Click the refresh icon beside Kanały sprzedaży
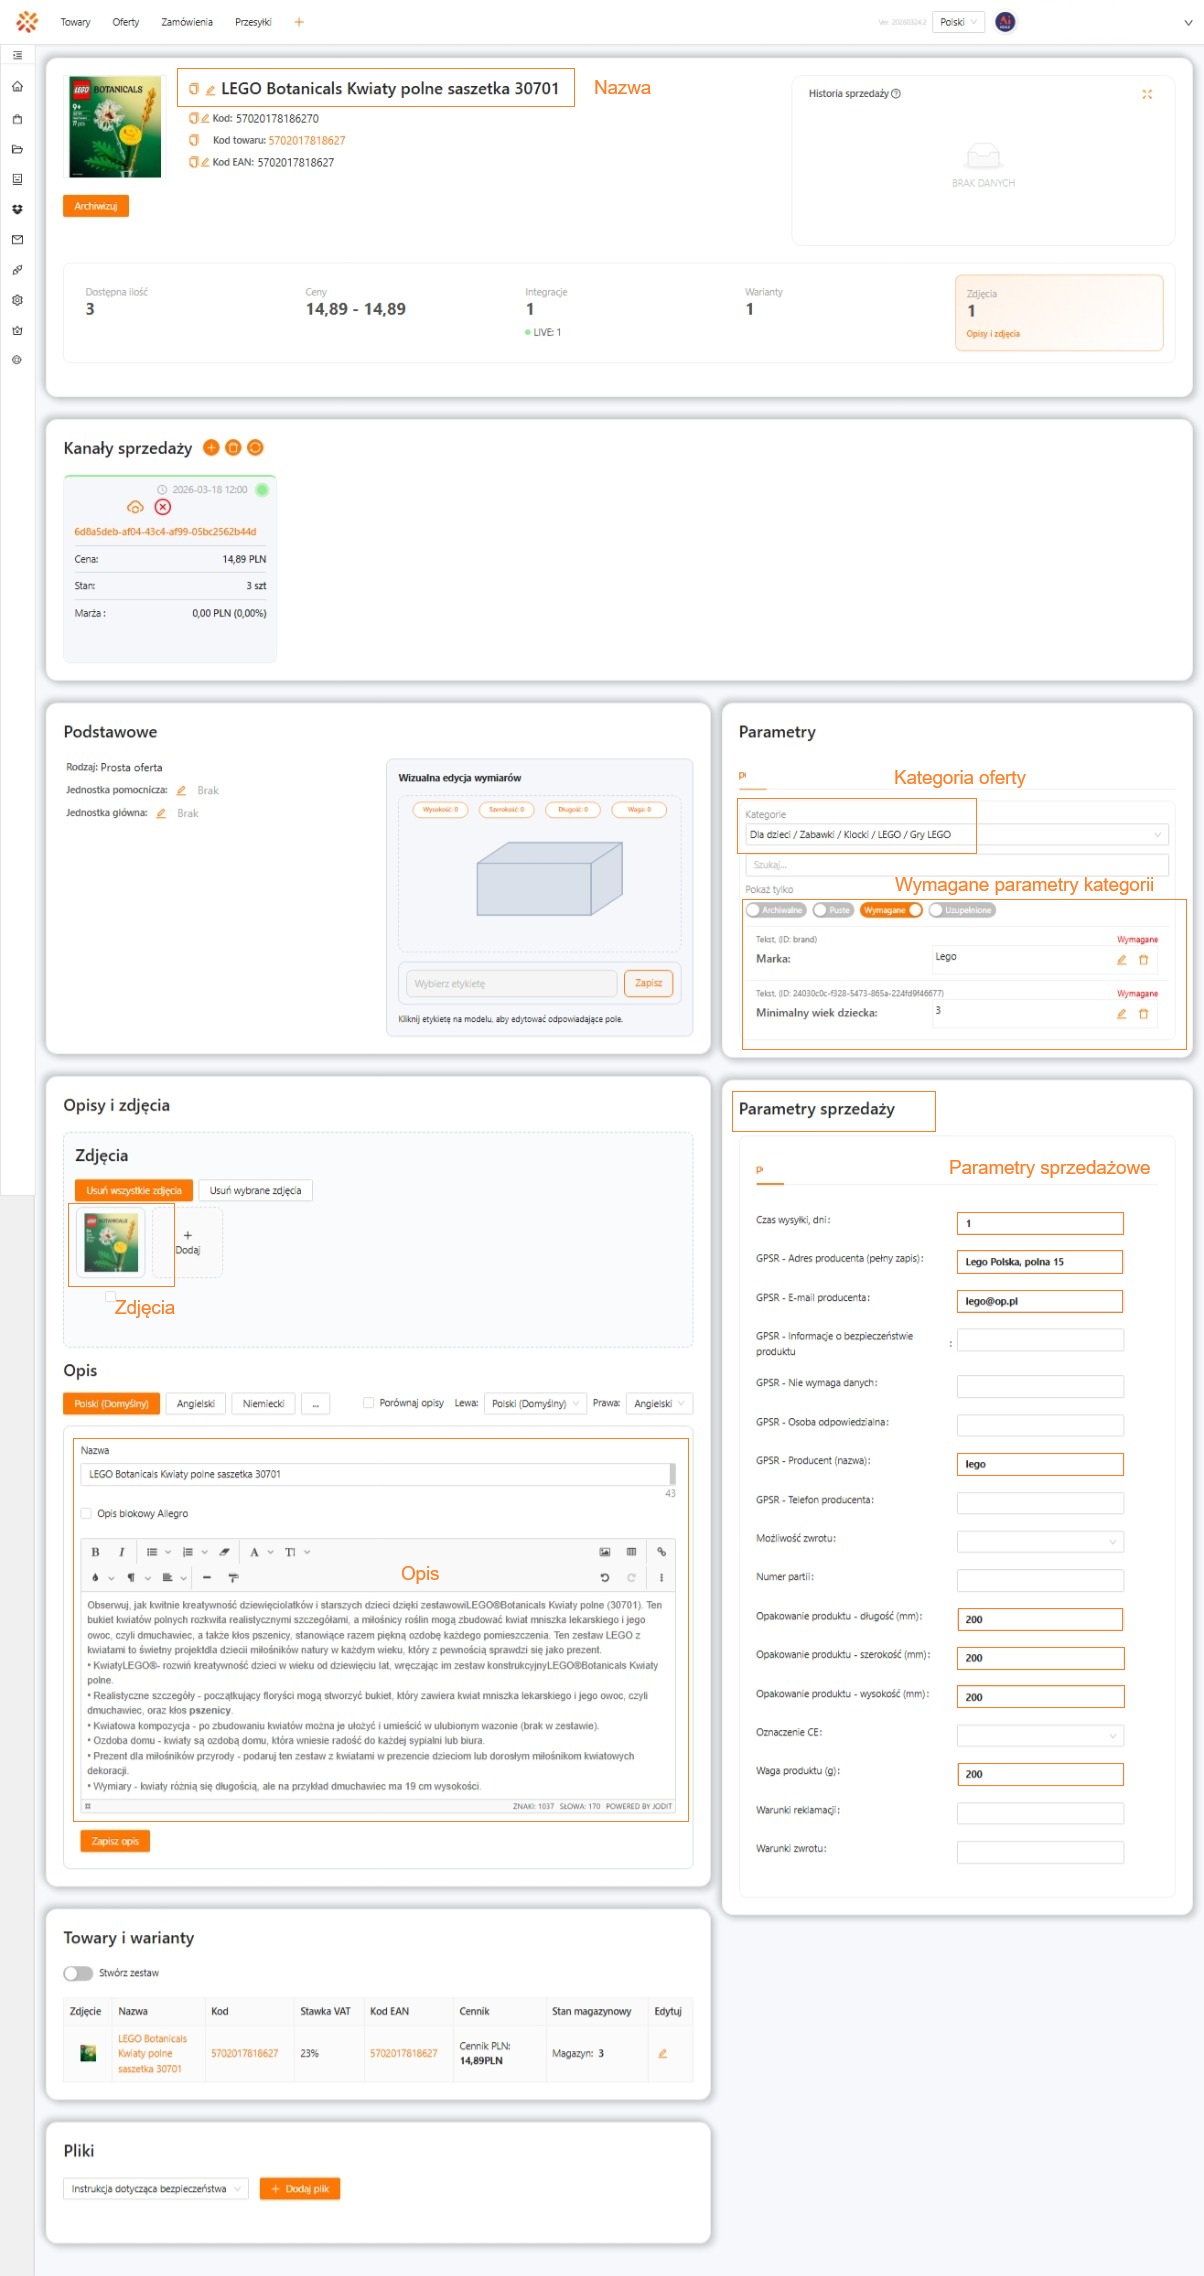1204x2276 pixels. pyautogui.click(x=255, y=448)
